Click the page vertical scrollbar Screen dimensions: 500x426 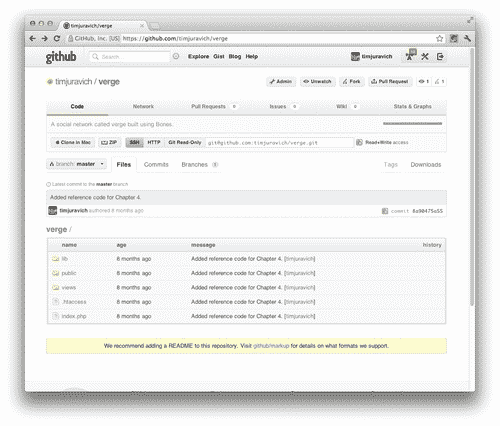click(472, 177)
